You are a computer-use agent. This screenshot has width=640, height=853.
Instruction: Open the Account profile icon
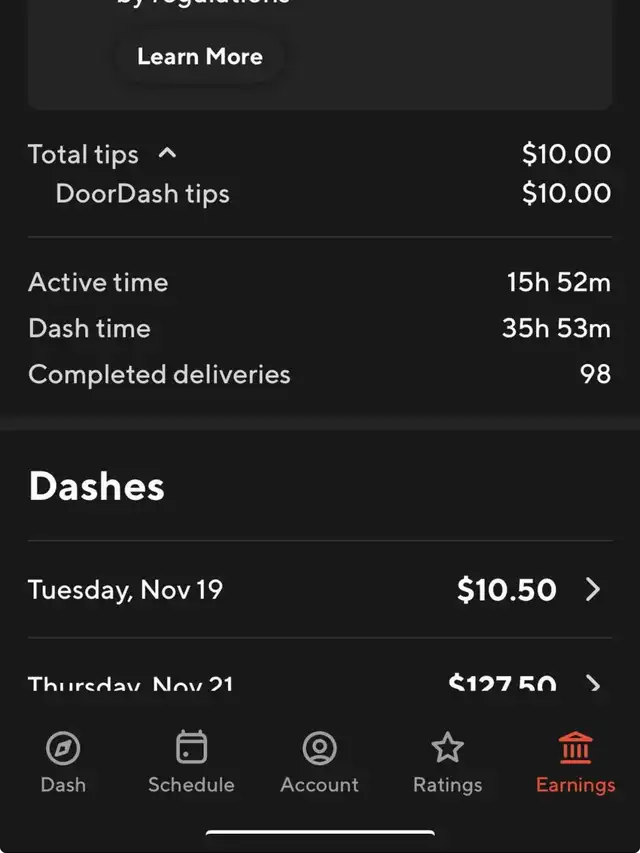point(319,748)
